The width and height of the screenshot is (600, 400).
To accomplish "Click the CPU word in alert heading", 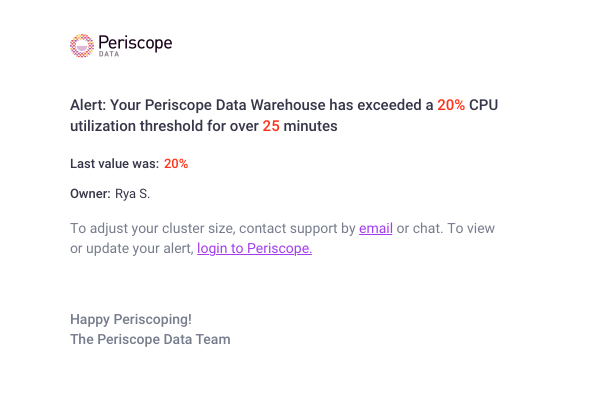I will pyautogui.click(x=483, y=105).
